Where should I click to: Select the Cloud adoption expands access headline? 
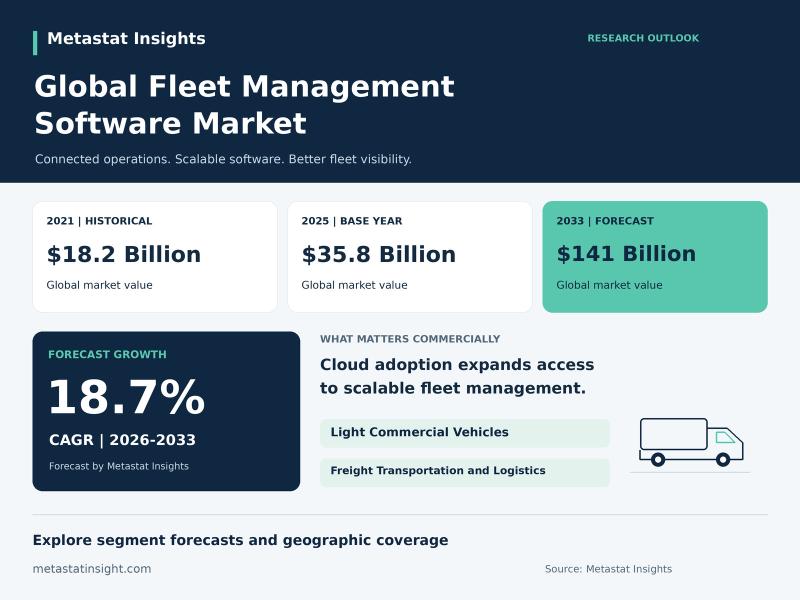point(457,377)
